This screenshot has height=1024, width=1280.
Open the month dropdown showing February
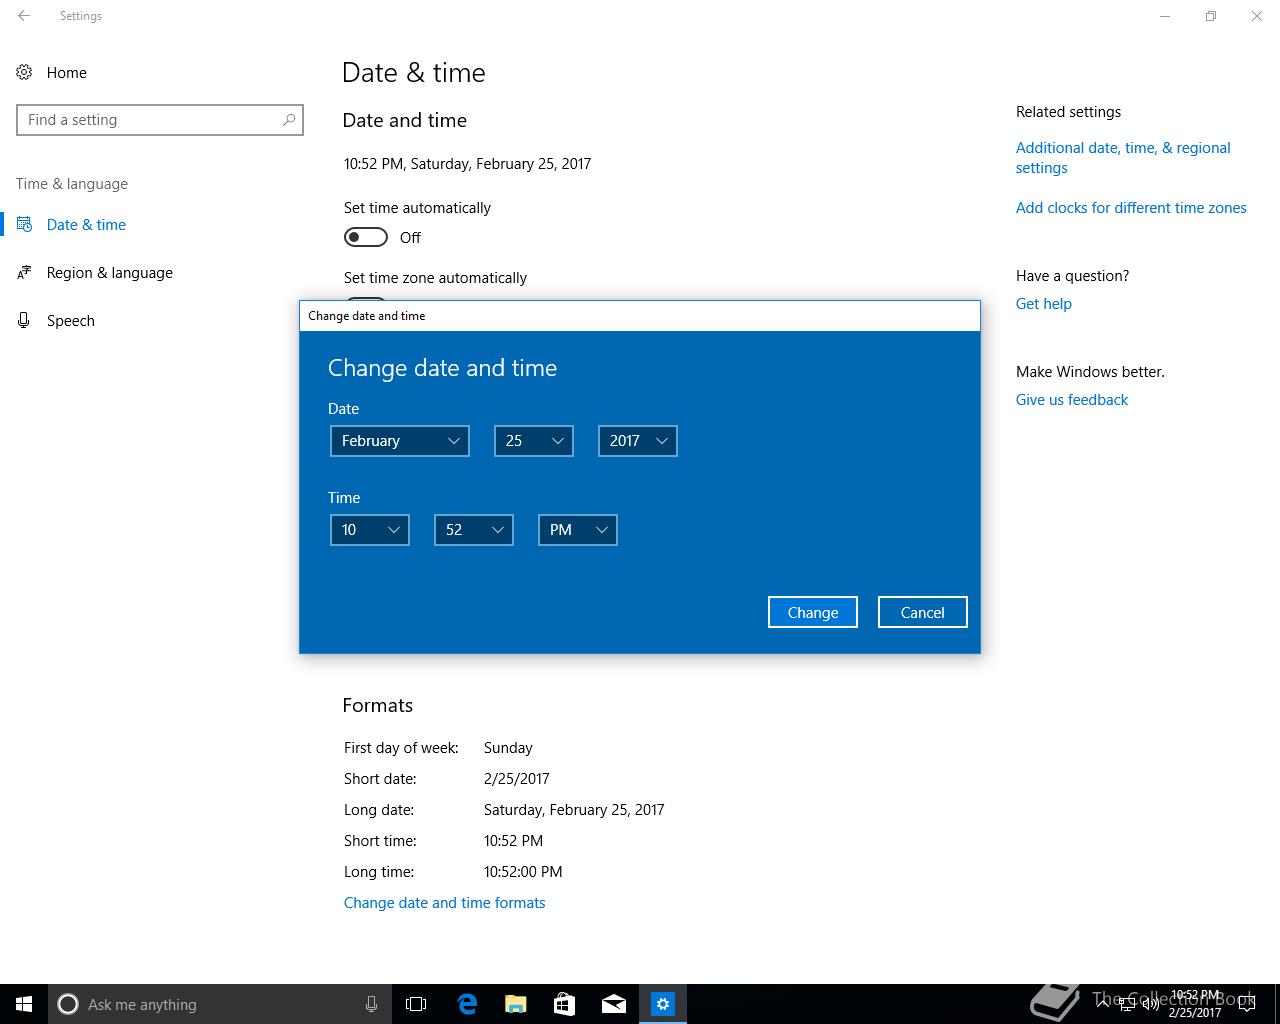[x=400, y=441]
